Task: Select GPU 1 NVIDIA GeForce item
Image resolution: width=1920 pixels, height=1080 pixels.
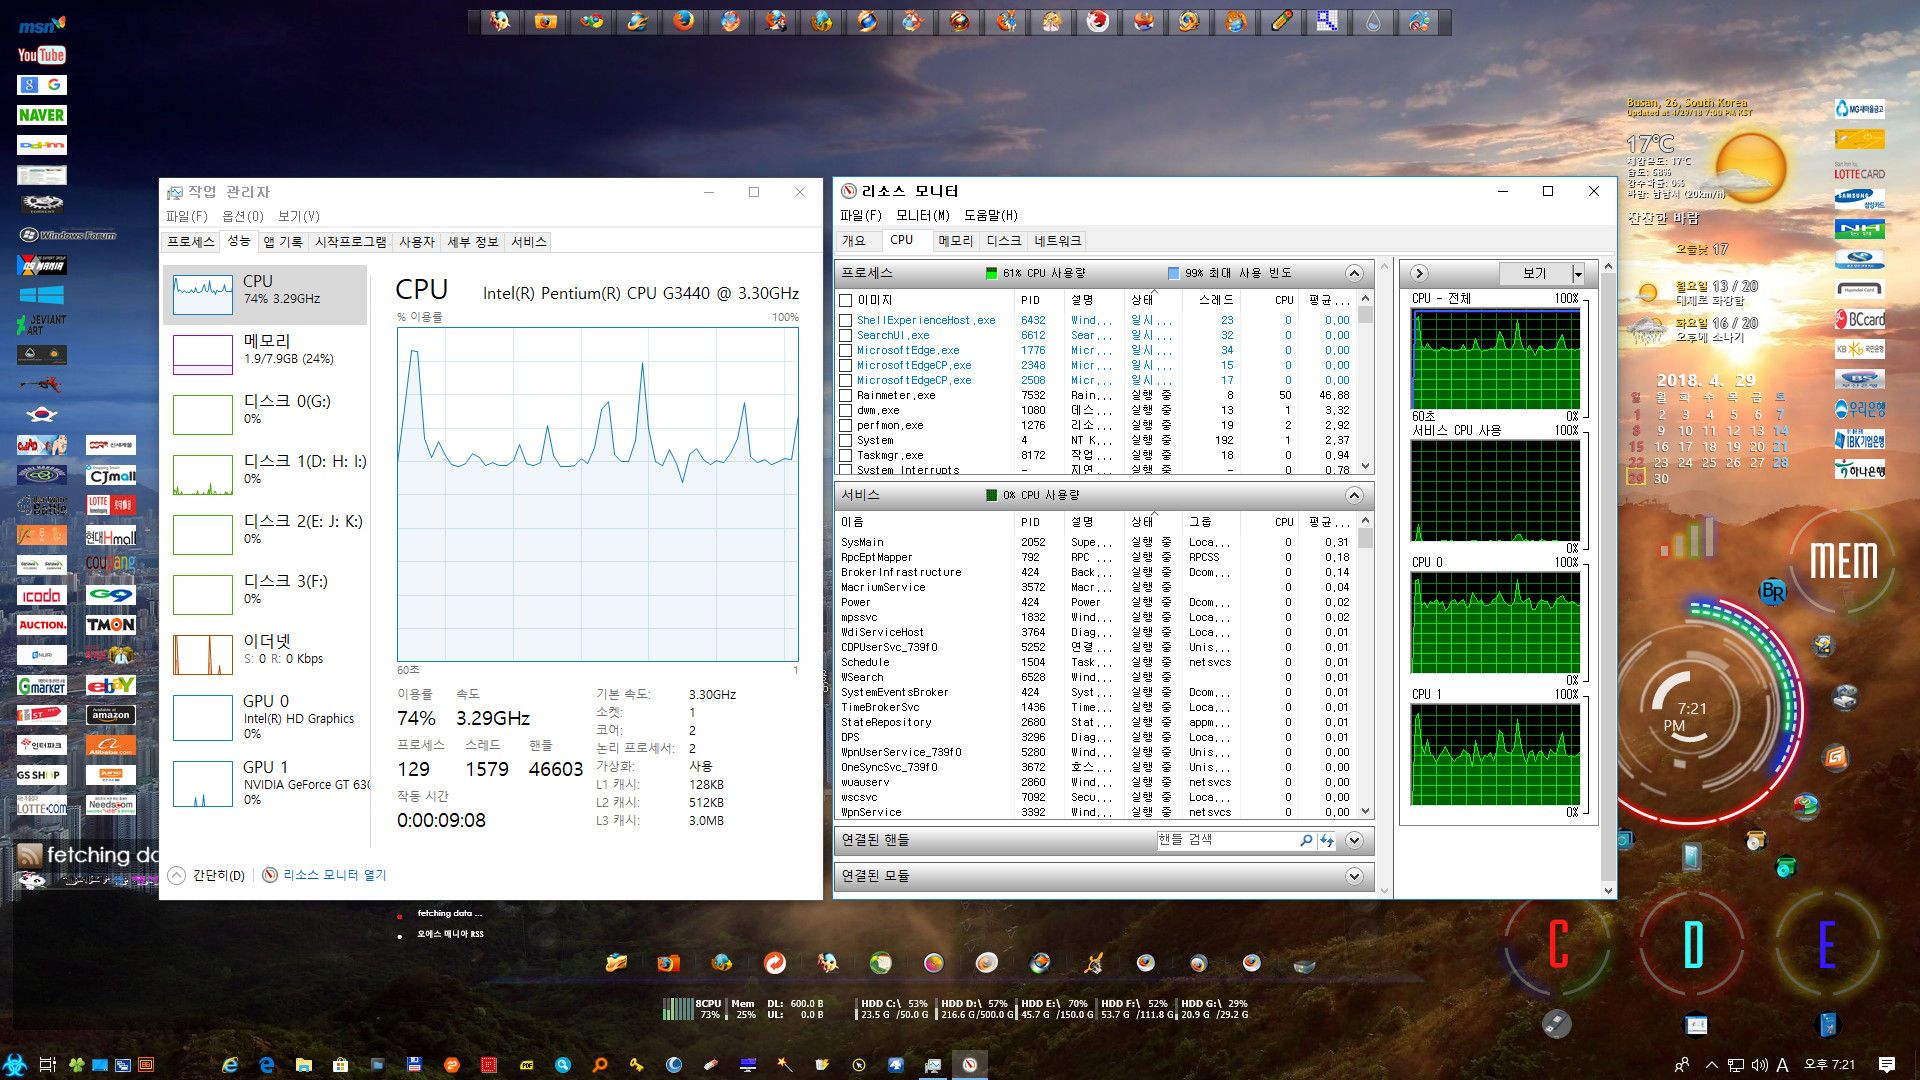Action: click(266, 783)
